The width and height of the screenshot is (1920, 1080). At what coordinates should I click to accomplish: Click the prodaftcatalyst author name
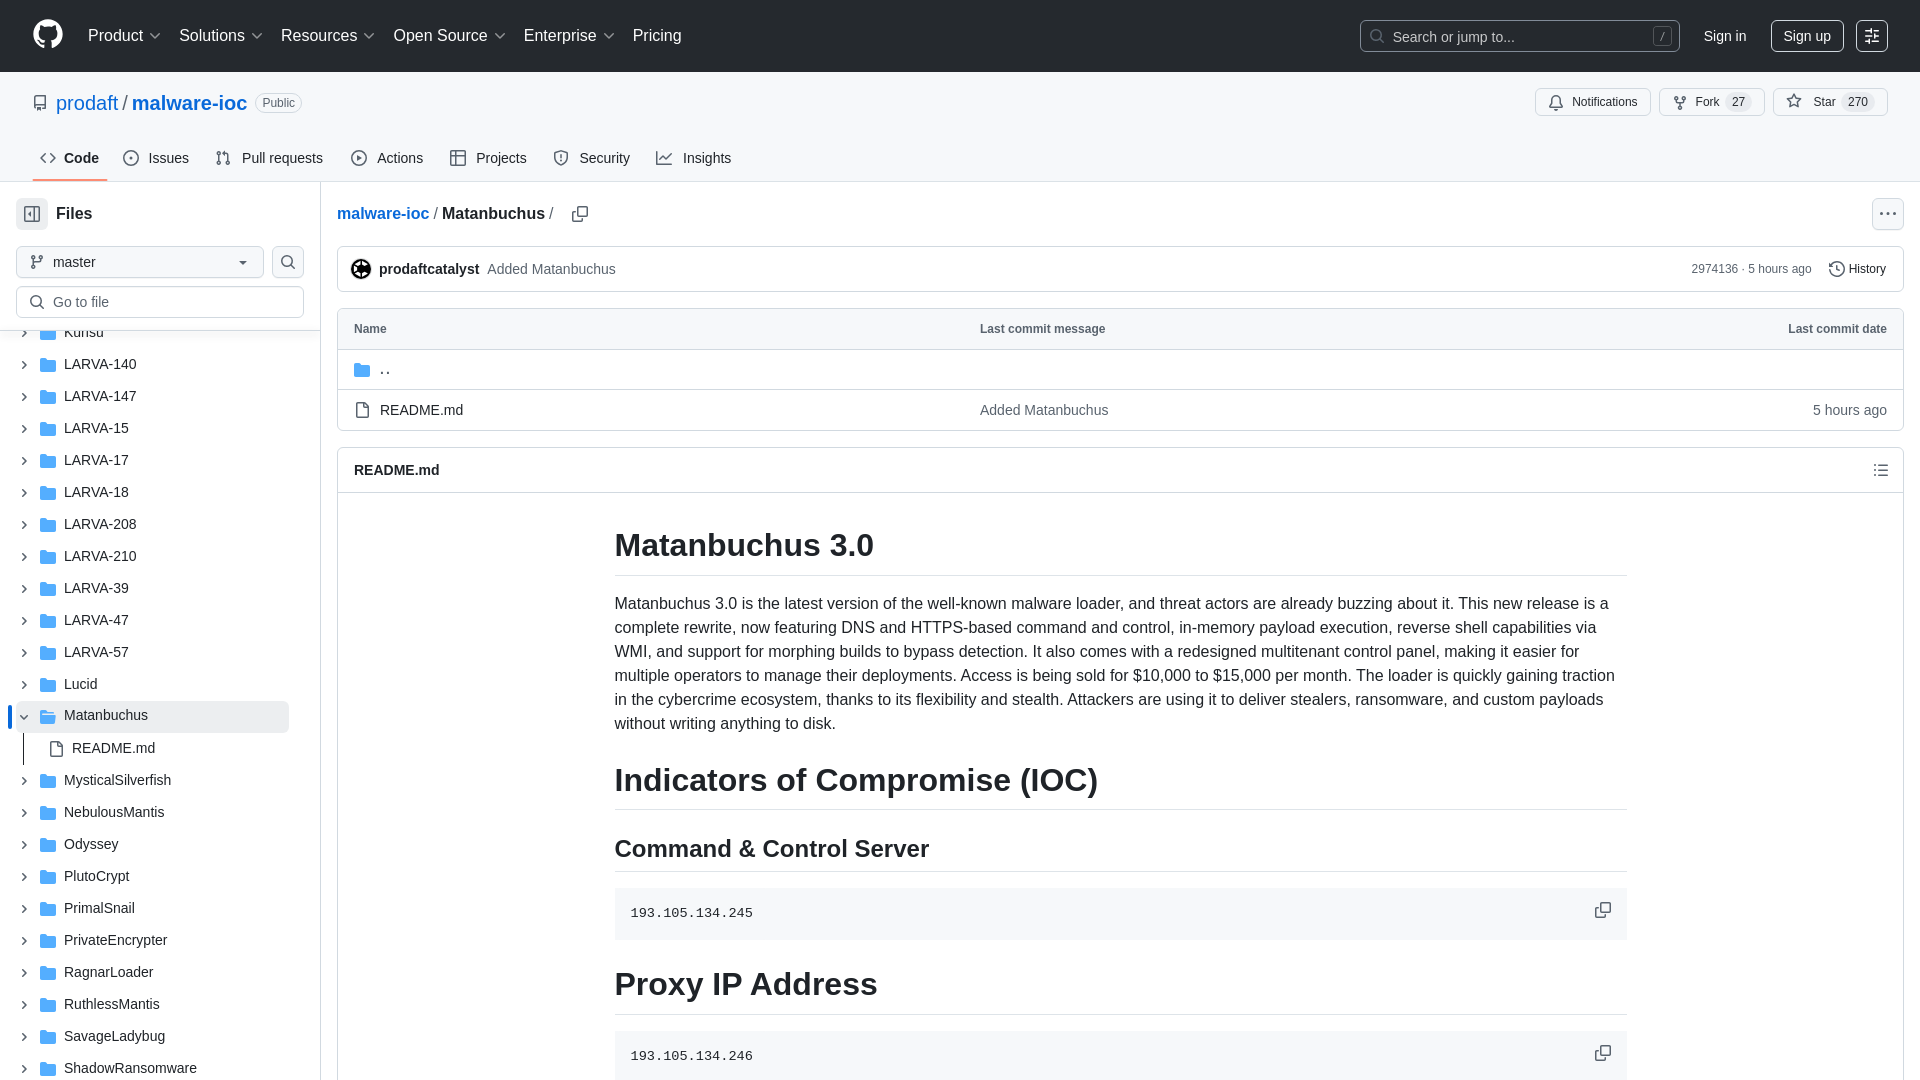(429, 269)
